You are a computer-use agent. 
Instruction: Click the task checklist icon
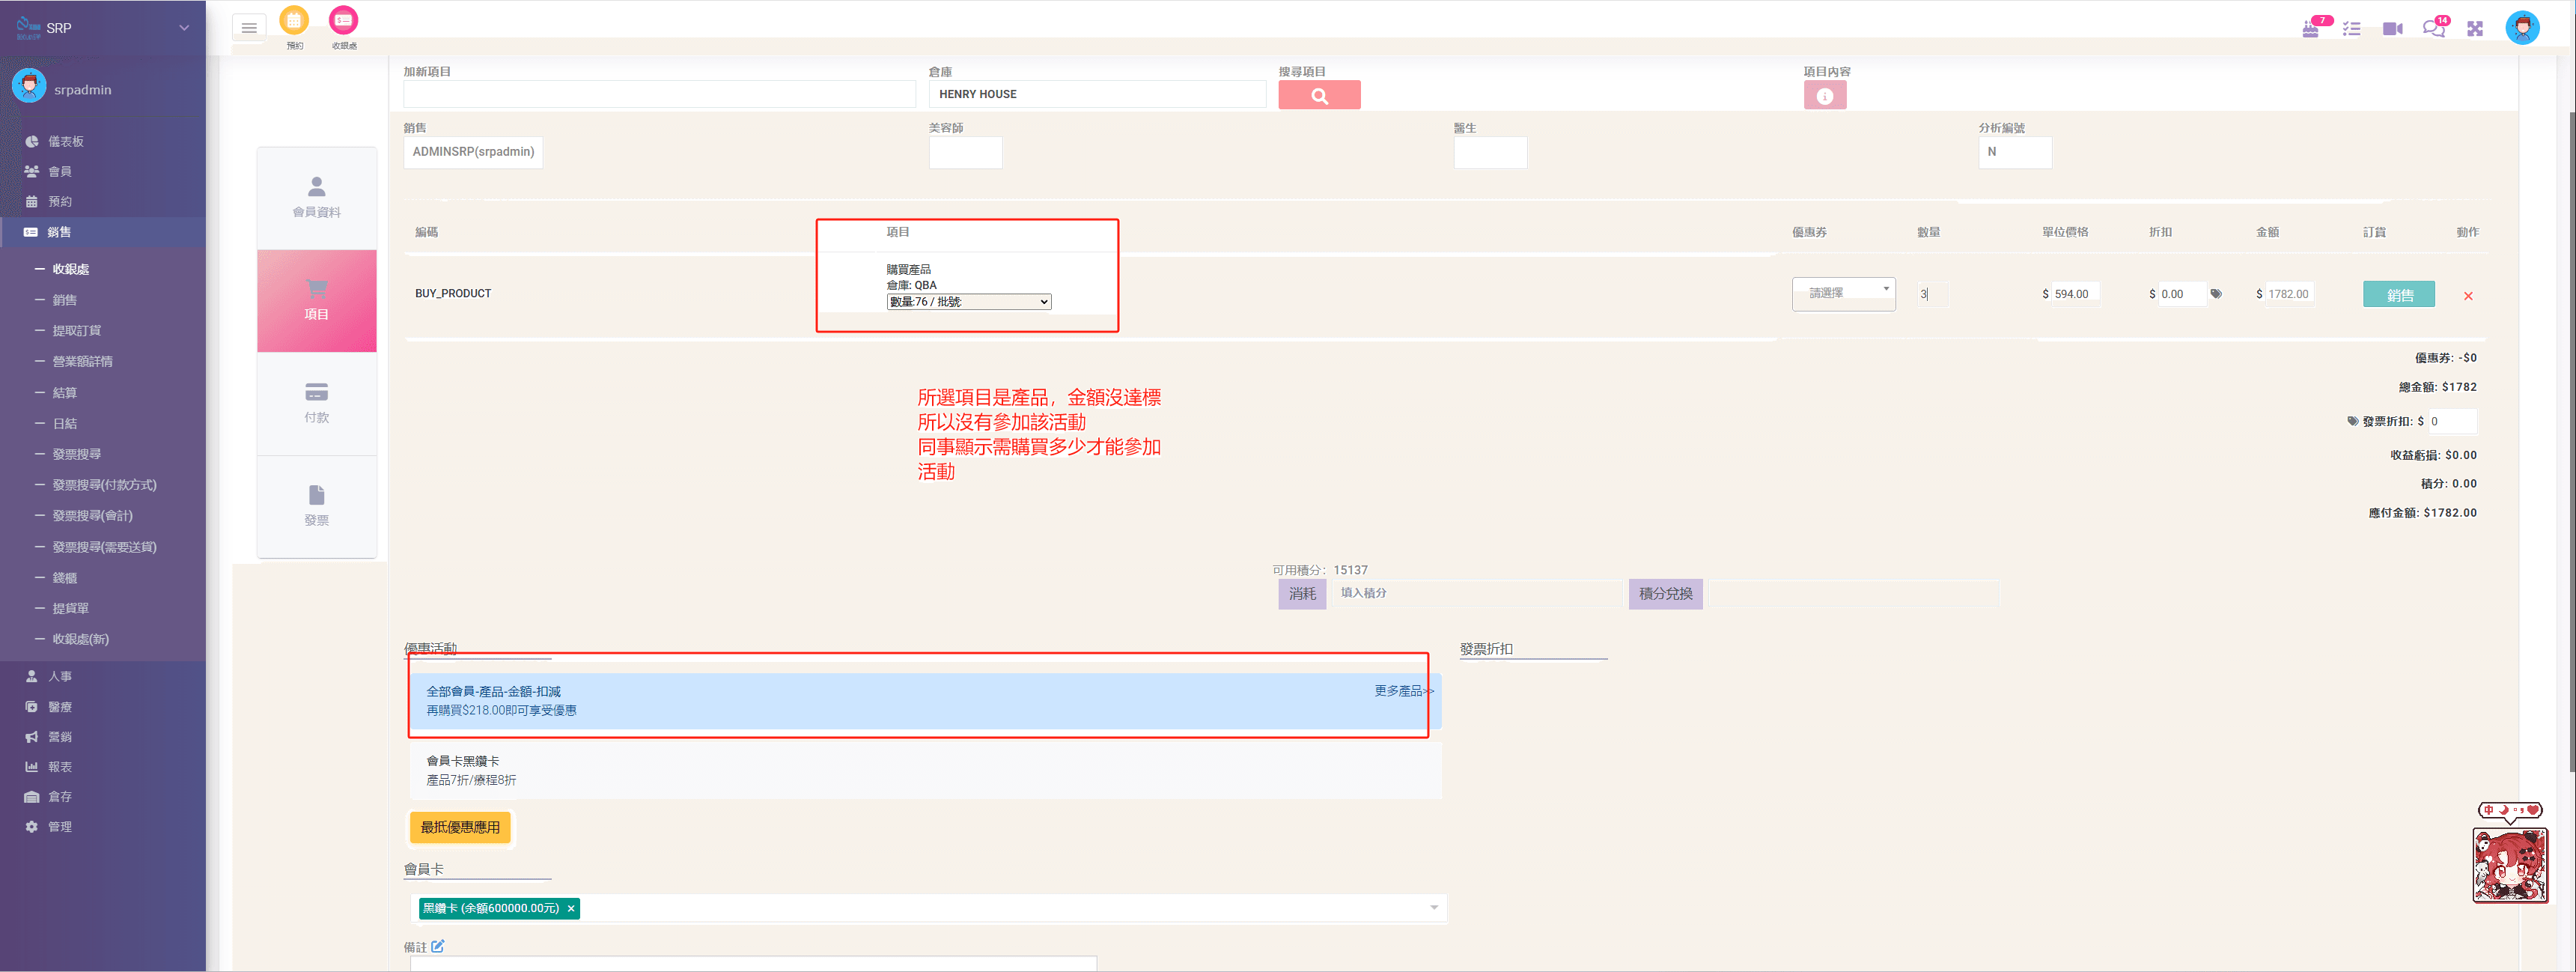pos(2352,29)
